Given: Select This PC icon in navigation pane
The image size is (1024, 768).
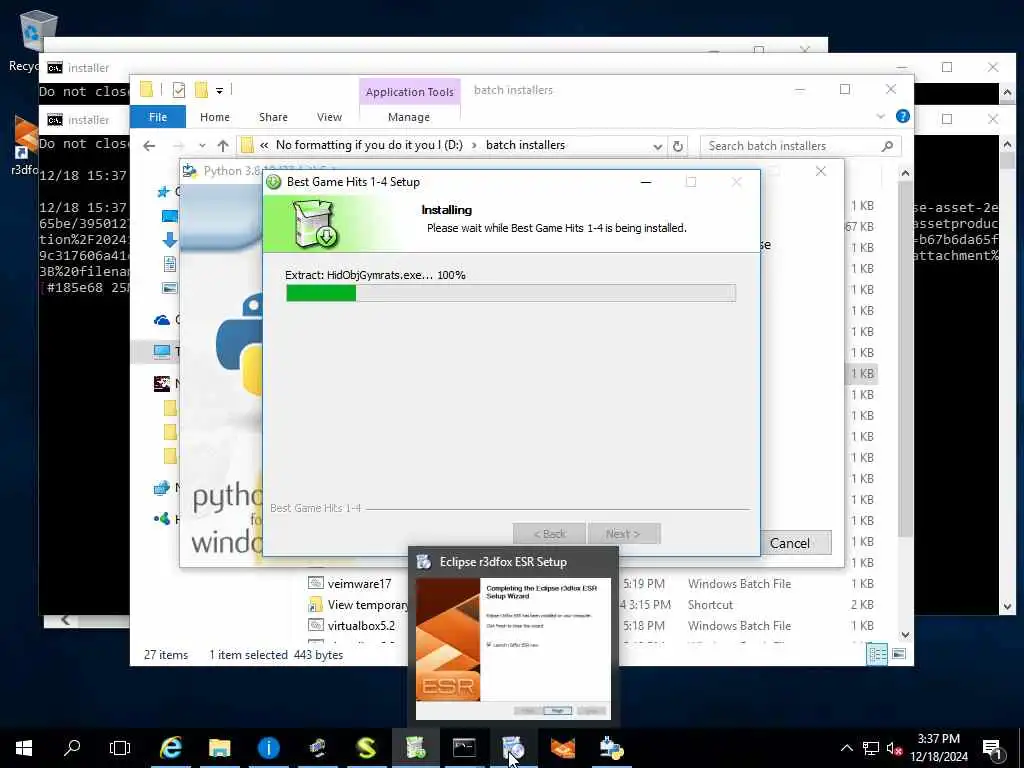Looking at the screenshot, I should [161, 351].
